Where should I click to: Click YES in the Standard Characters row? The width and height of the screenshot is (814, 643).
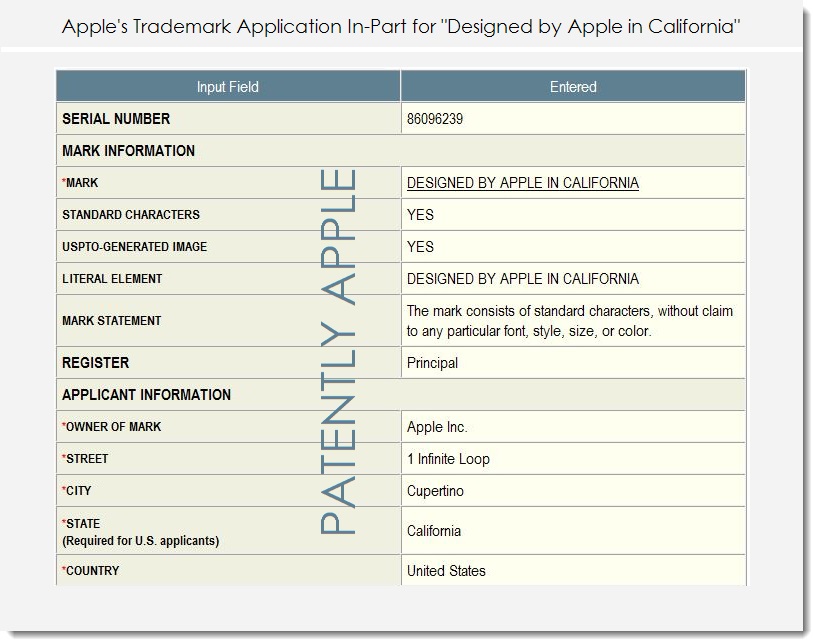[420, 215]
